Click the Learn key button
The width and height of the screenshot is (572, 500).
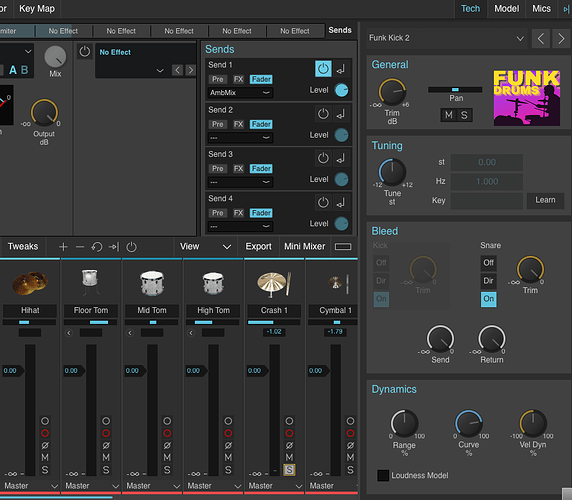(545, 200)
